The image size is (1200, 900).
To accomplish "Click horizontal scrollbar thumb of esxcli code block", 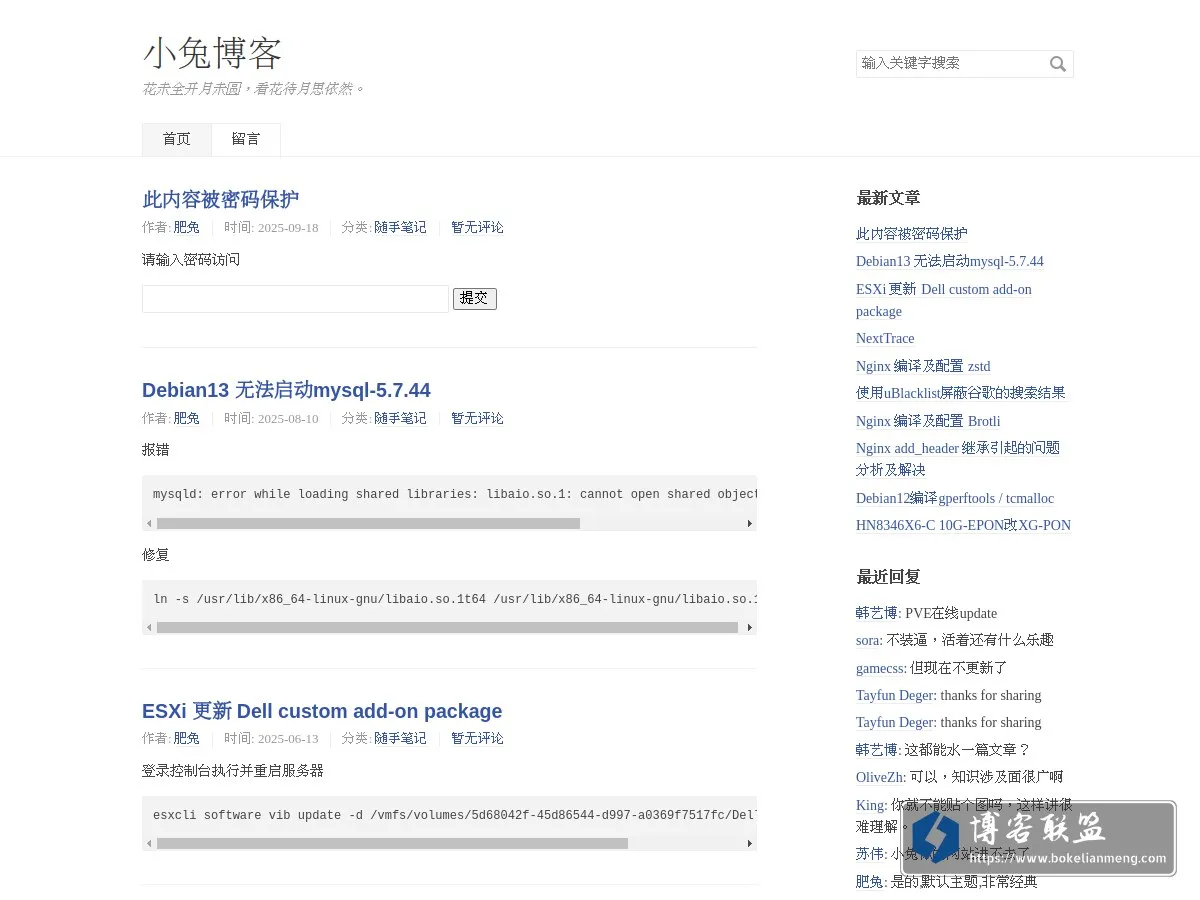I will (x=392, y=843).
